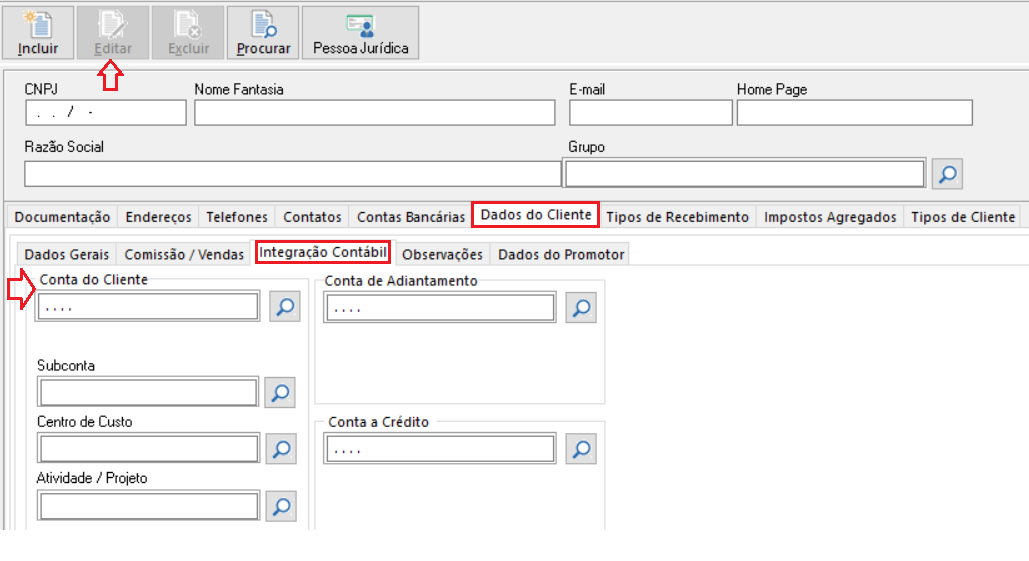Open the Procurar search tool
The width and height of the screenshot is (1029, 561).
point(263,33)
